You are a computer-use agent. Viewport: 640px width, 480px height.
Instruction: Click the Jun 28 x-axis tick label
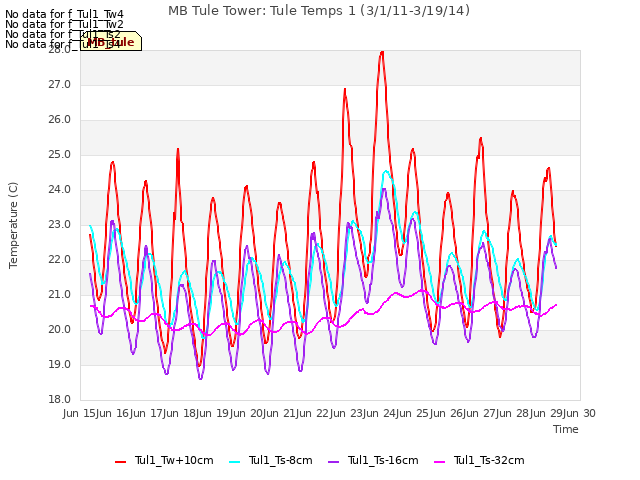click(514, 413)
